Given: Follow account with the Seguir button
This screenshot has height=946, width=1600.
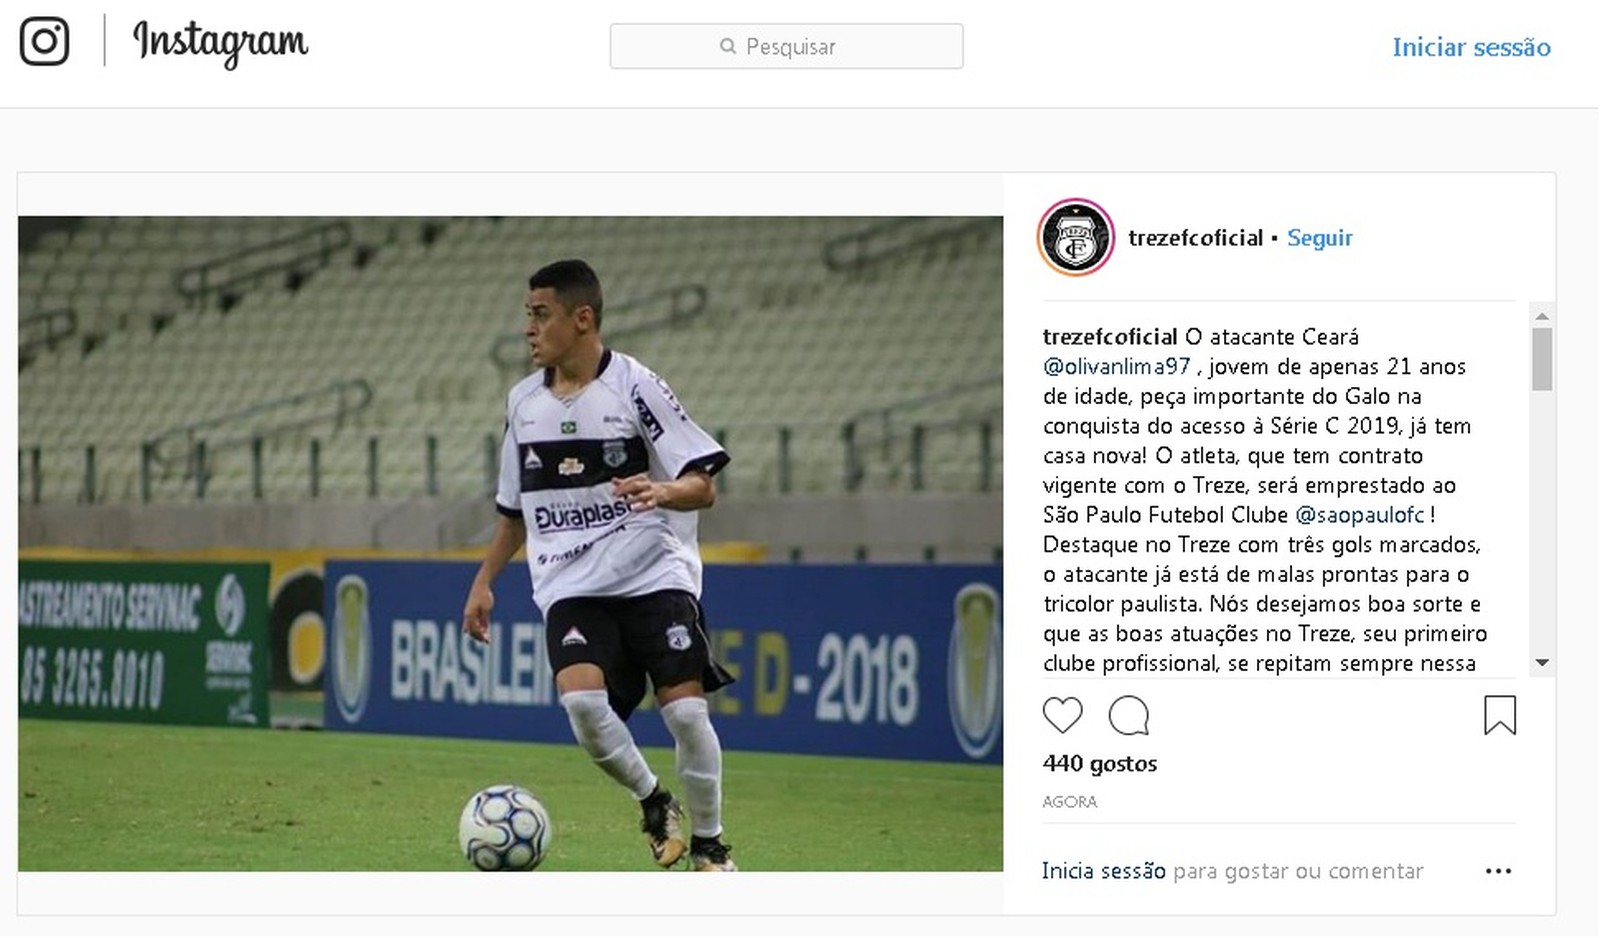Looking at the screenshot, I should click(1320, 238).
